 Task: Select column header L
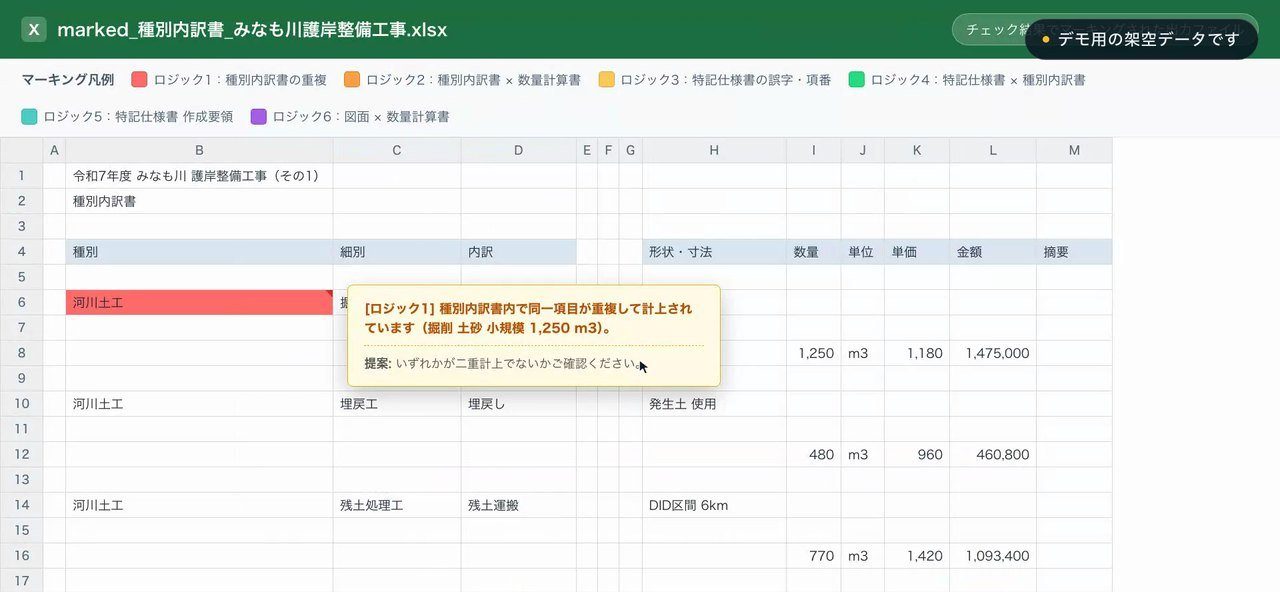pyautogui.click(x=993, y=150)
